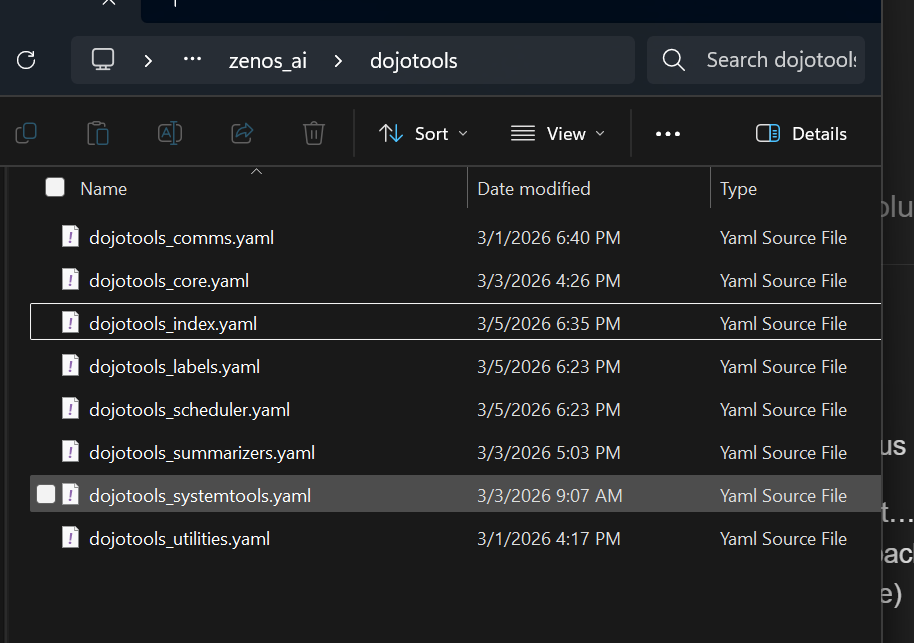The height and width of the screenshot is (643, 914).
Task: Open the Sort dropdown menu
Action: tap(423, 134)
